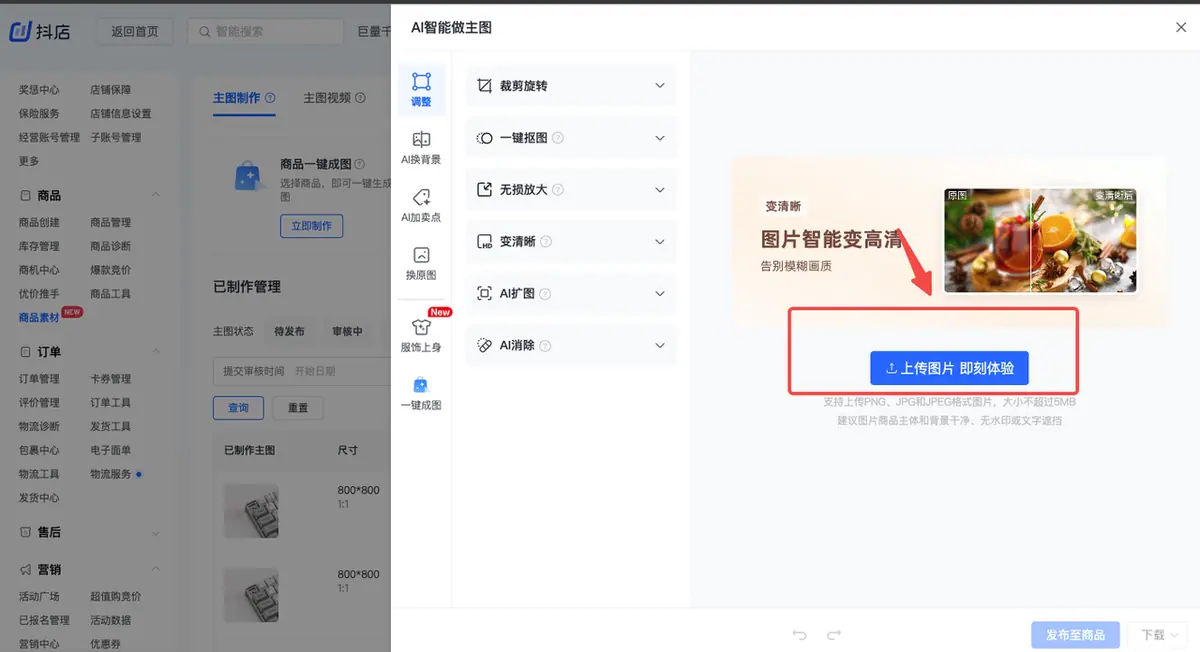This screenshot has height=652, width=1200.
Task: Click the 变清晰 before/after sample image
Action: 1040,240
